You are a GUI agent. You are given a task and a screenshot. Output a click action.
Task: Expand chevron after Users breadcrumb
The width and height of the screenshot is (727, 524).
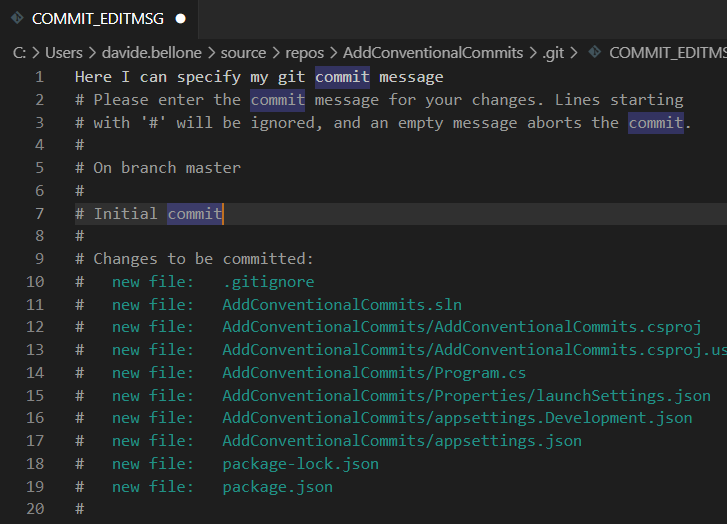pos(92,53)
